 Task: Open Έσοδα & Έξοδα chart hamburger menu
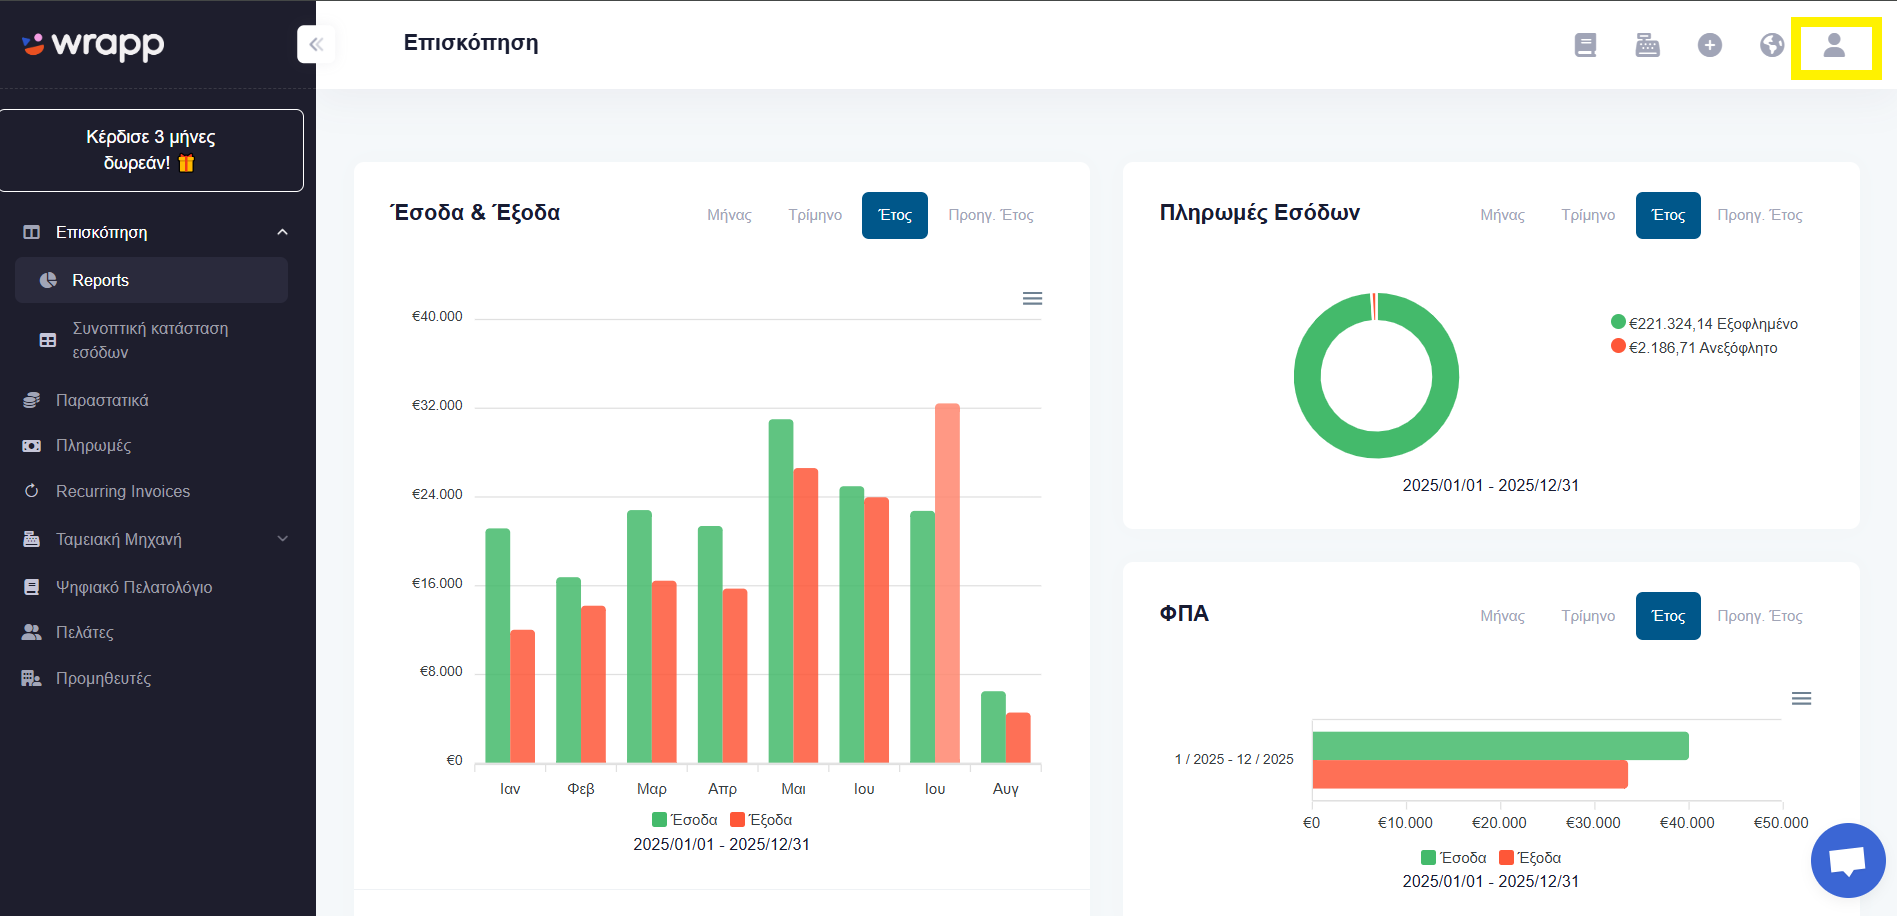pos(1032,299)
